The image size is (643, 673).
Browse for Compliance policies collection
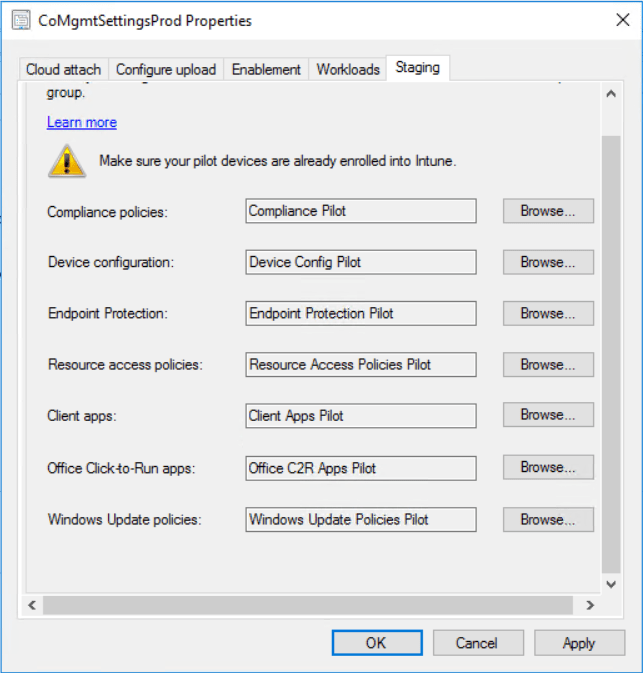pyautogui.click(x=548, y=211)
